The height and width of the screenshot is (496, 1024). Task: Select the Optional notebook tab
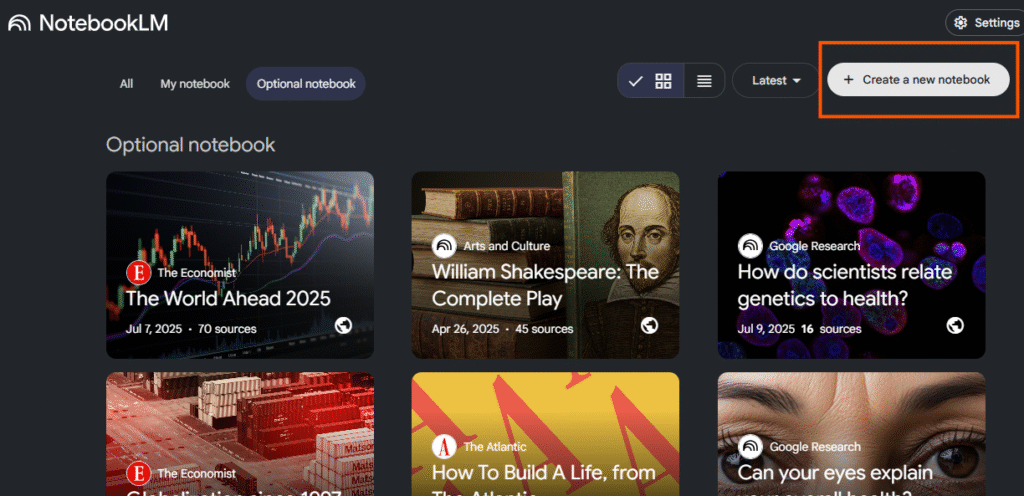pyautogui.click(x=306, y=84)
